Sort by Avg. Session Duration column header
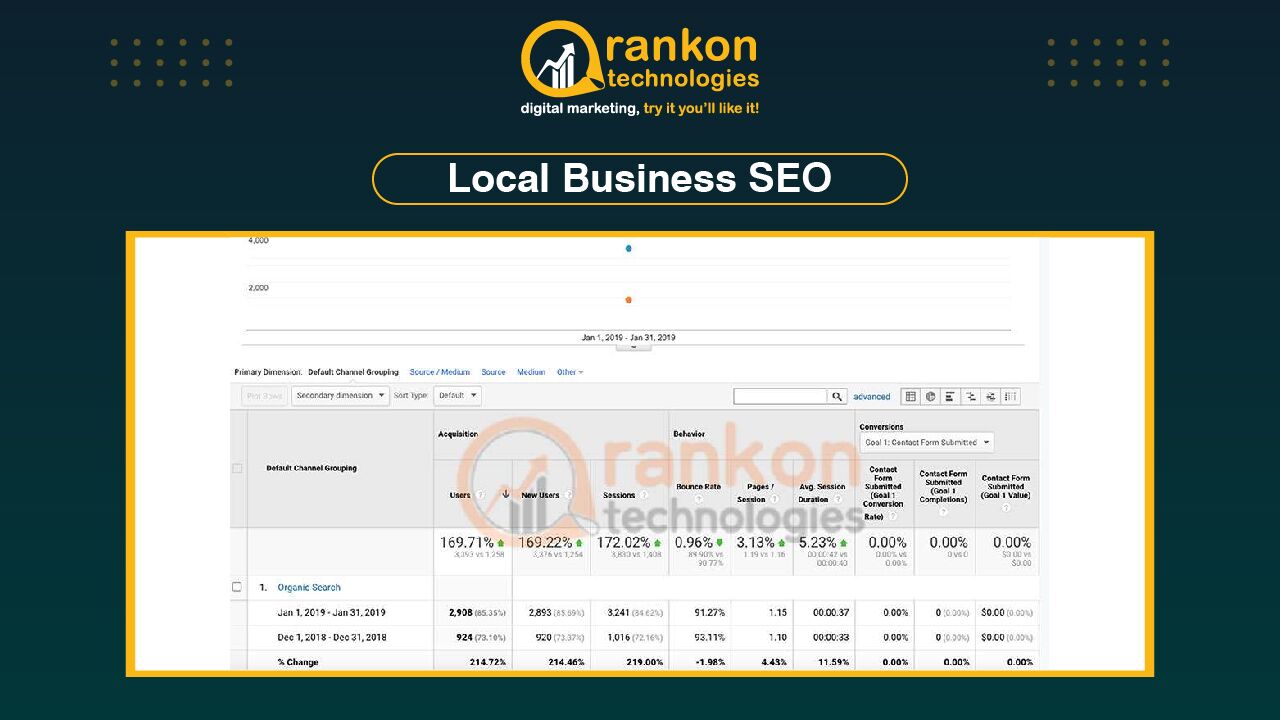The width and height of the screenshot is (1280, 720). click(822, 493)
